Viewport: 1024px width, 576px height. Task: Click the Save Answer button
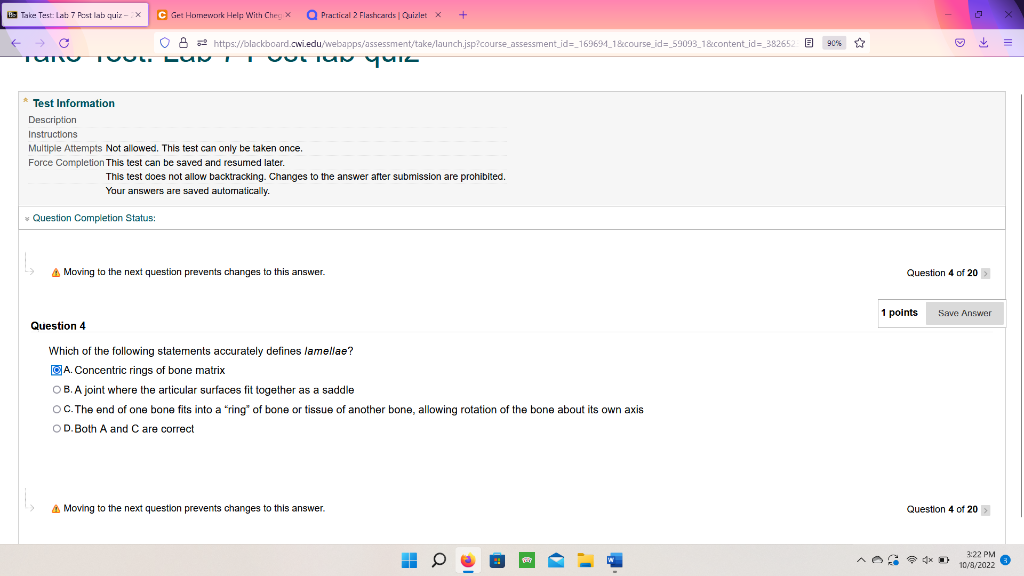[963, 313]
